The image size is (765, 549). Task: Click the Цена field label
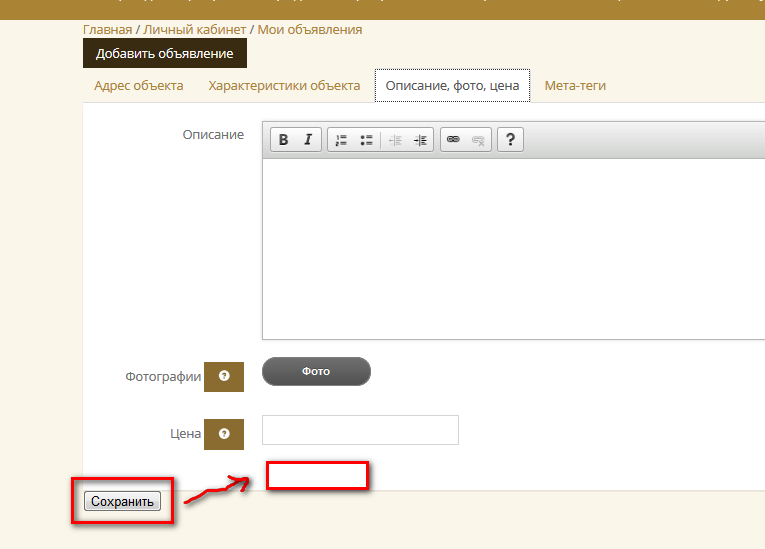pyautogui.click(x=185, y=434)
